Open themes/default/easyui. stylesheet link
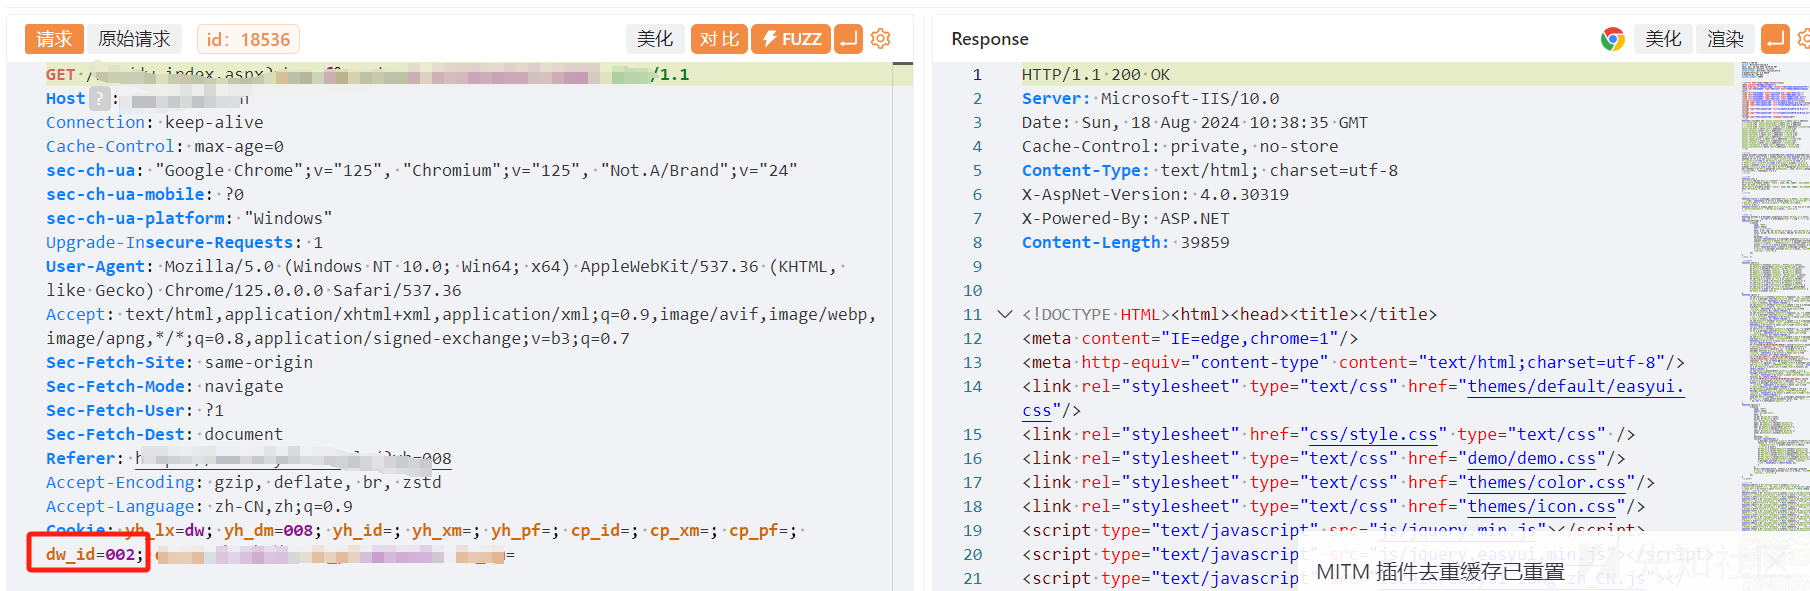Image resolution: width=1810 pixels, height=591 pixels. (1576, 386)
